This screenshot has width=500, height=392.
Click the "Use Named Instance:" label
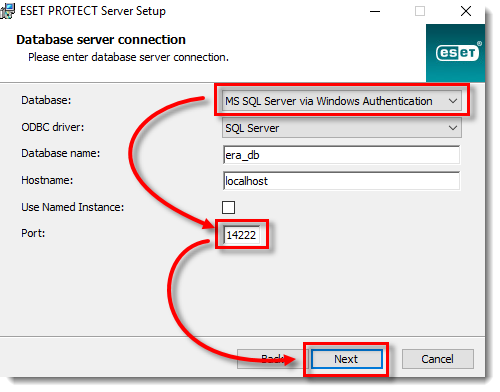pyautogui.click(x=73, y=207)
